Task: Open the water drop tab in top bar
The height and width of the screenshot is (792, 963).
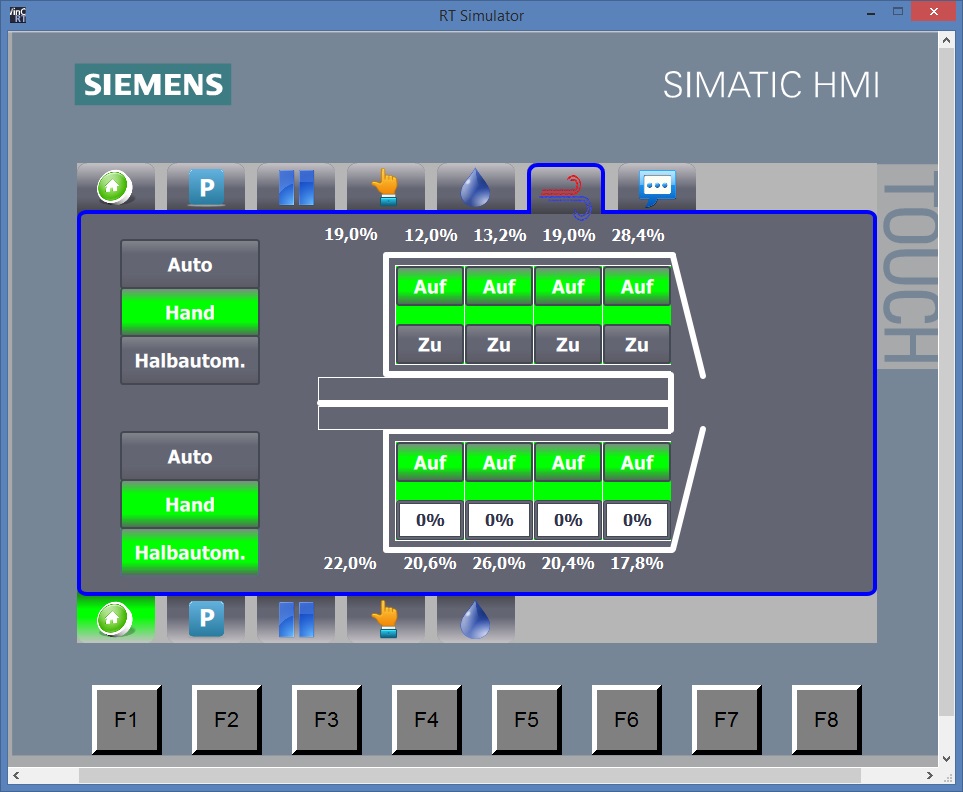Action: click(x=476, y=187)
